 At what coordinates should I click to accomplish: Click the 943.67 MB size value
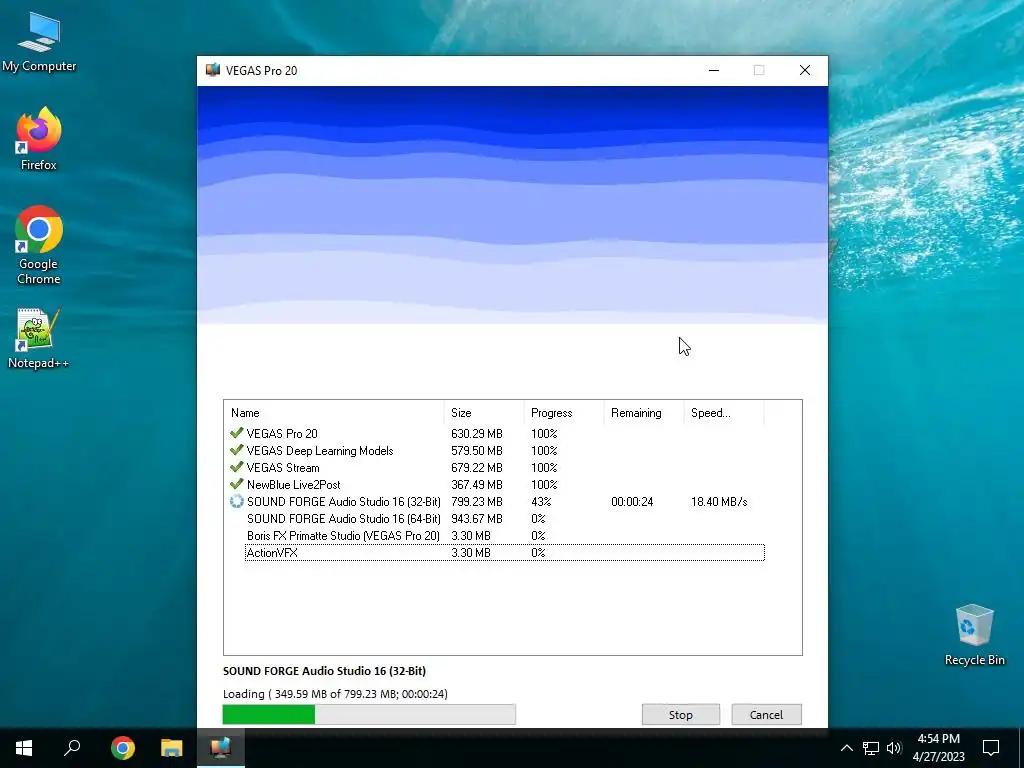coord(477,519)
